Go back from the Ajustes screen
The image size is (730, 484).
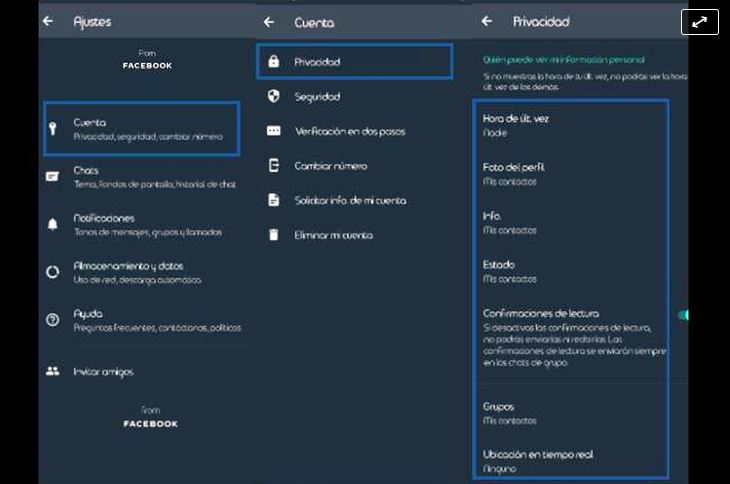tap(47, 21)
